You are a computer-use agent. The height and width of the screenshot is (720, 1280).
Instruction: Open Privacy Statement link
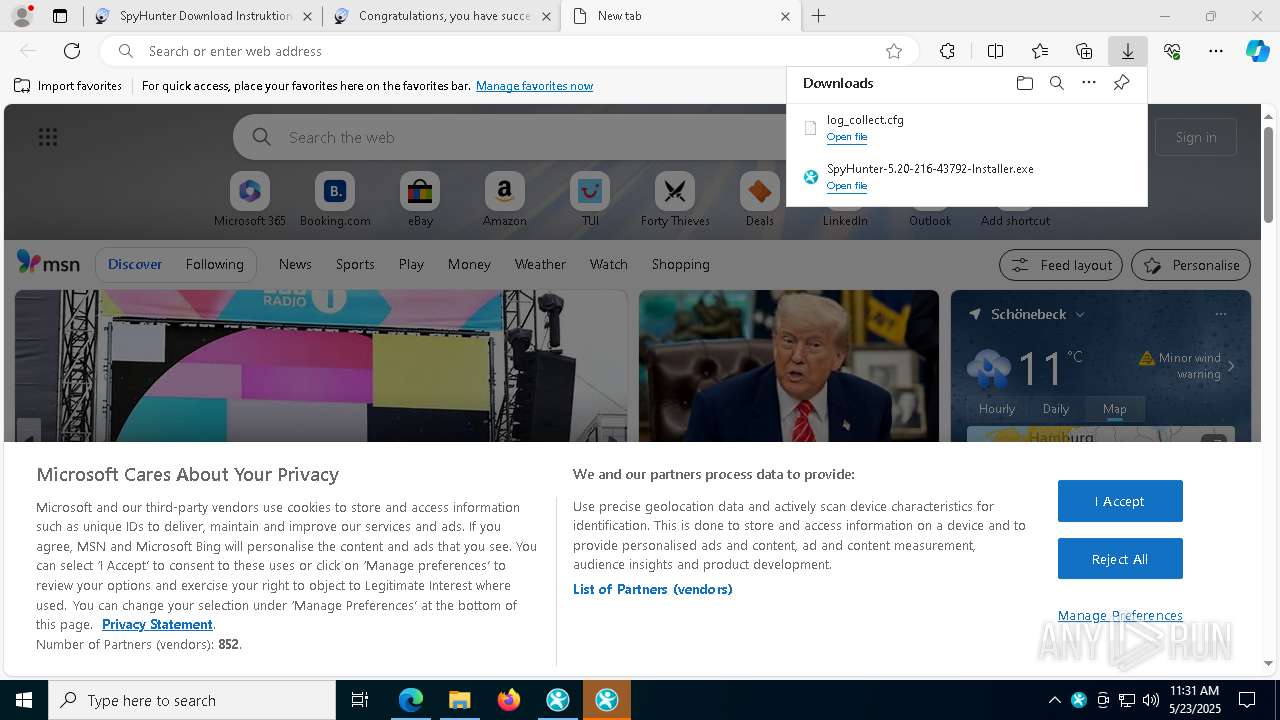point(157,624)
